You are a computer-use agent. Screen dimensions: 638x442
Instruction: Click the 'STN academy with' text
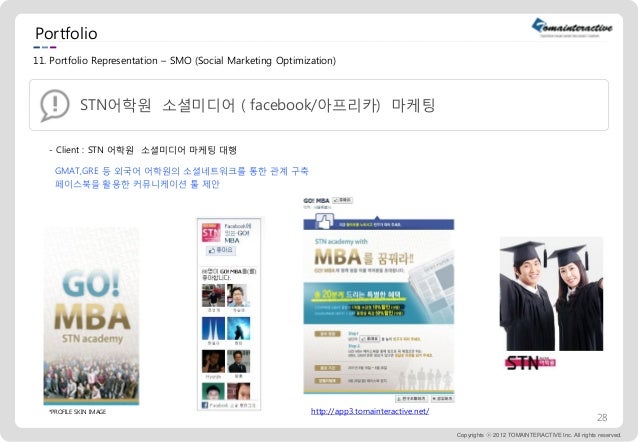[341, 242]
